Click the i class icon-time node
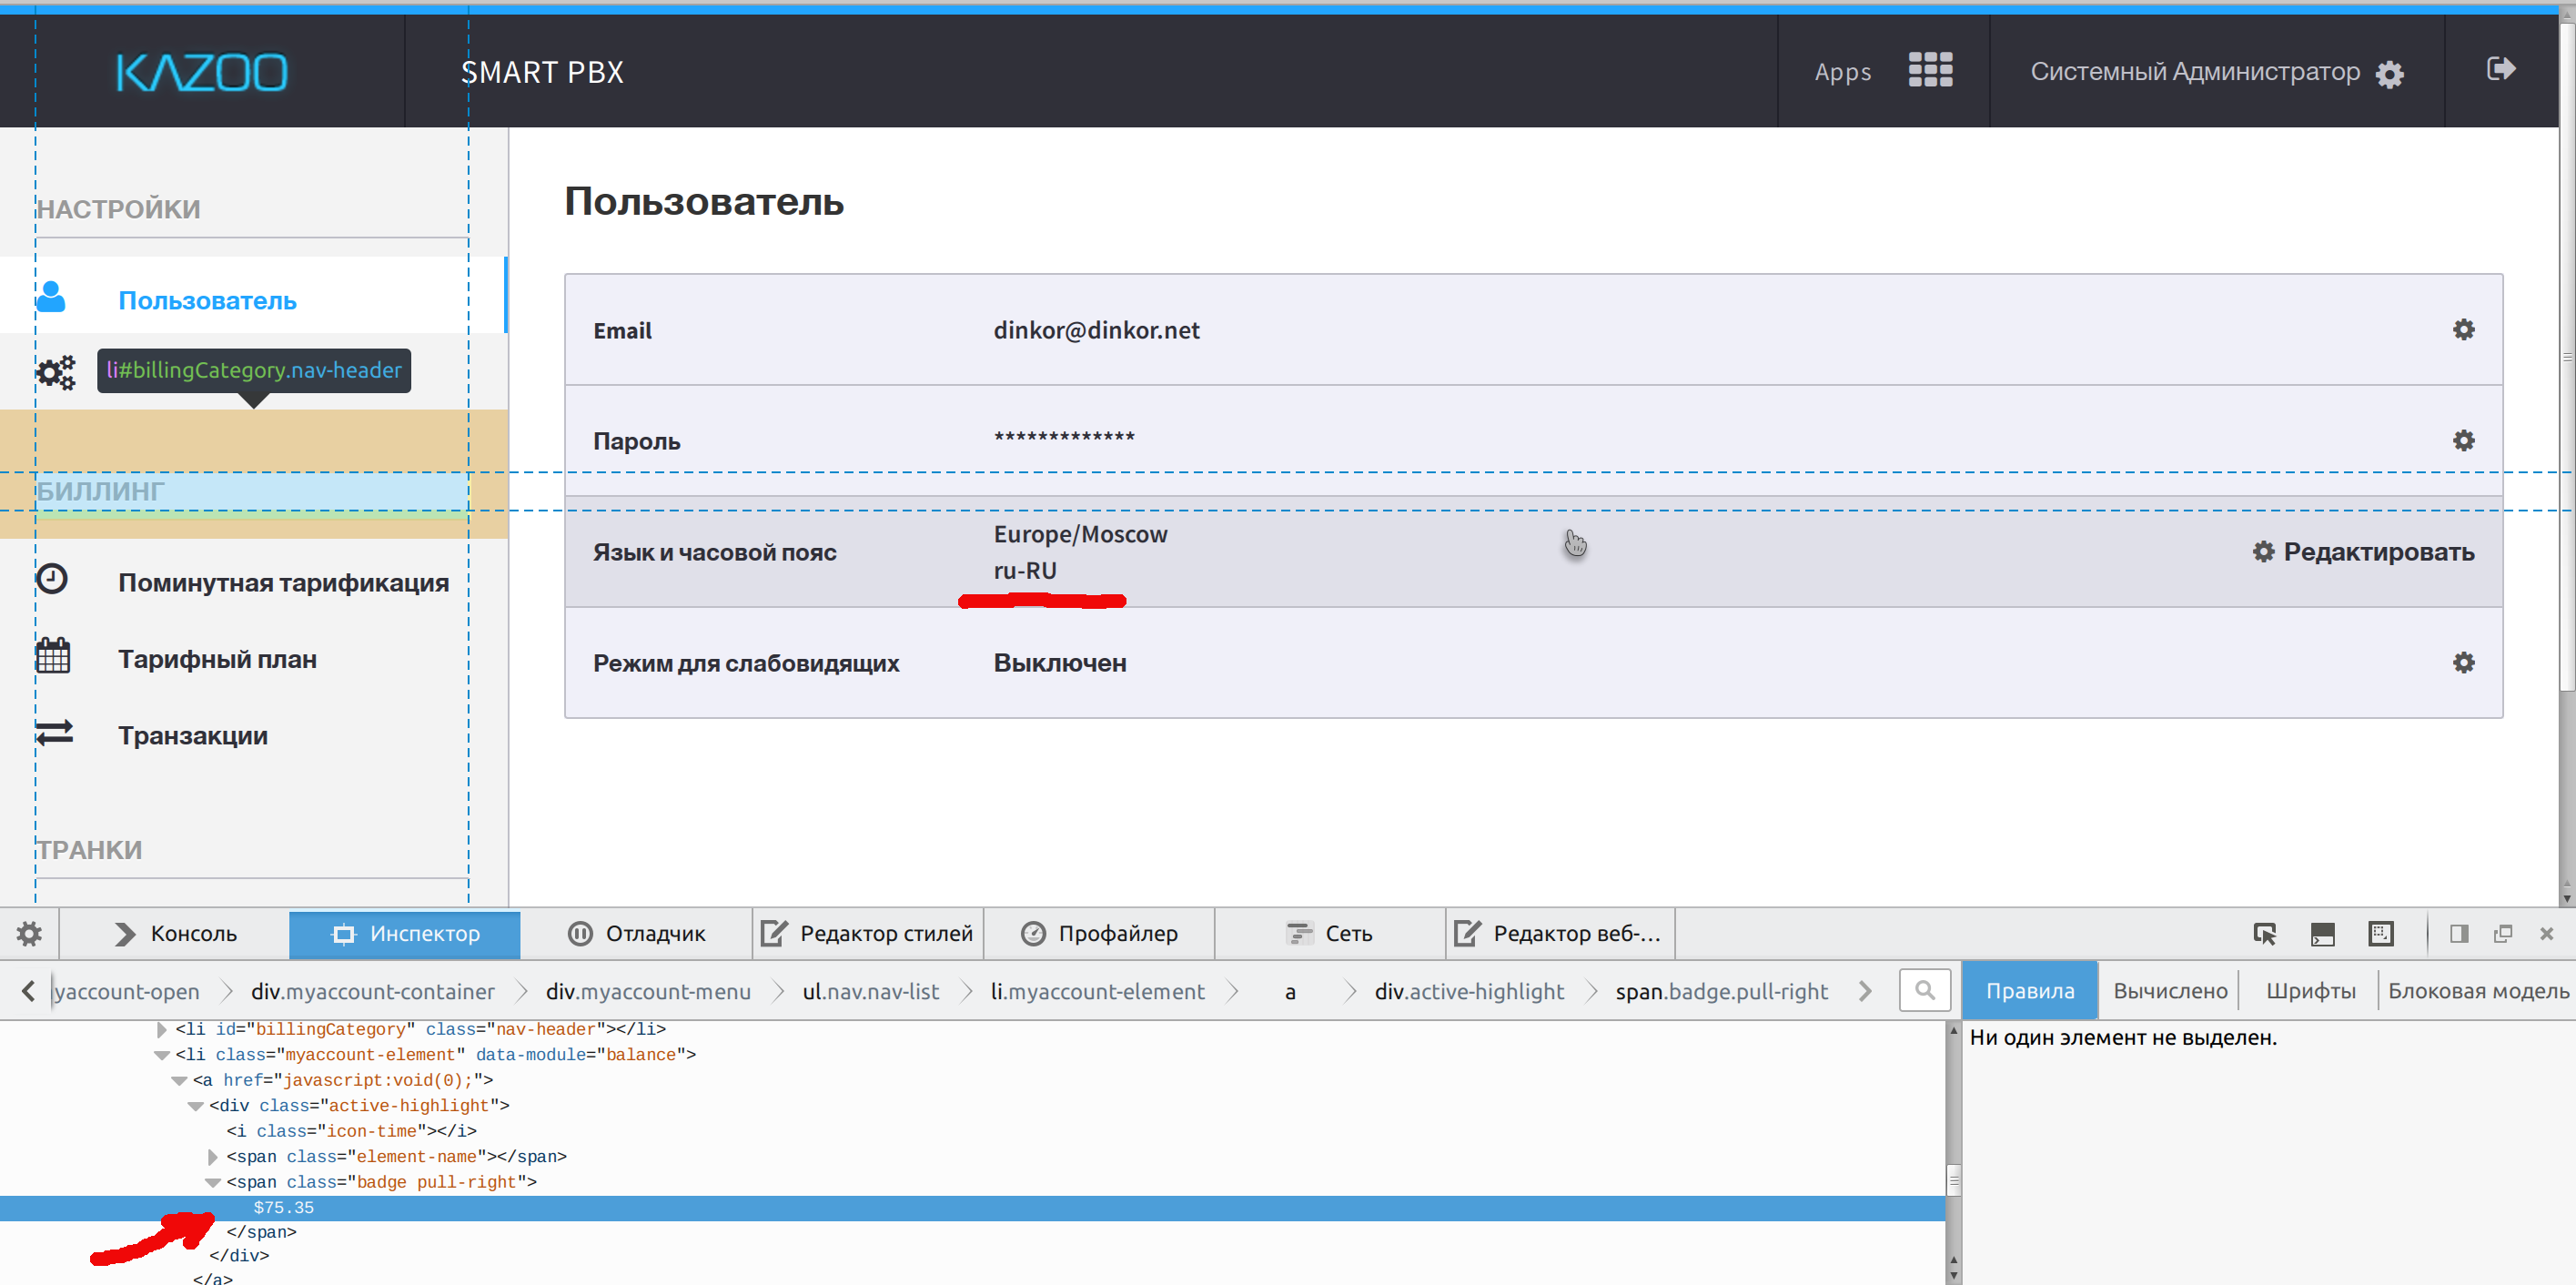Viewport: 2576px width, 1285px height. [351, 1131]
